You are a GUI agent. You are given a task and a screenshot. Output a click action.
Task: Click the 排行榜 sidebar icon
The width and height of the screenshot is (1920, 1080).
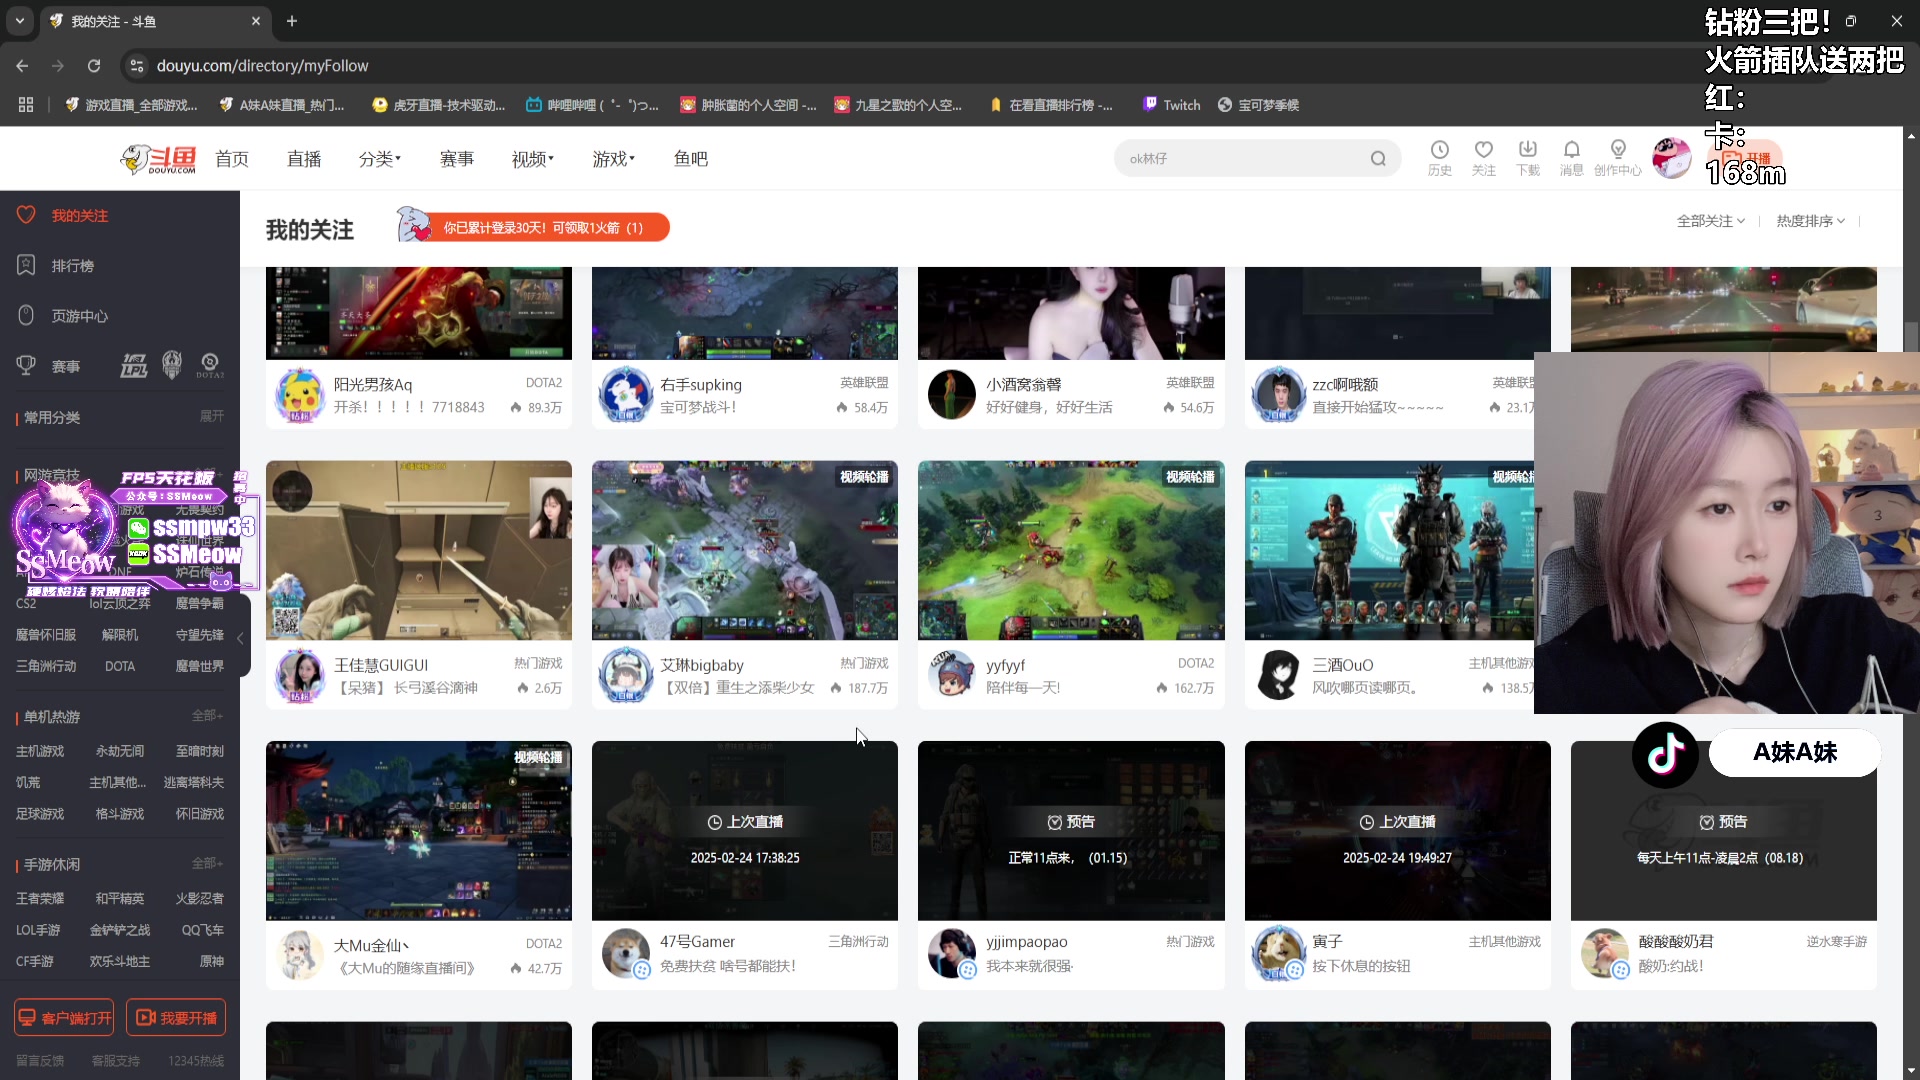tap(26, 265)
